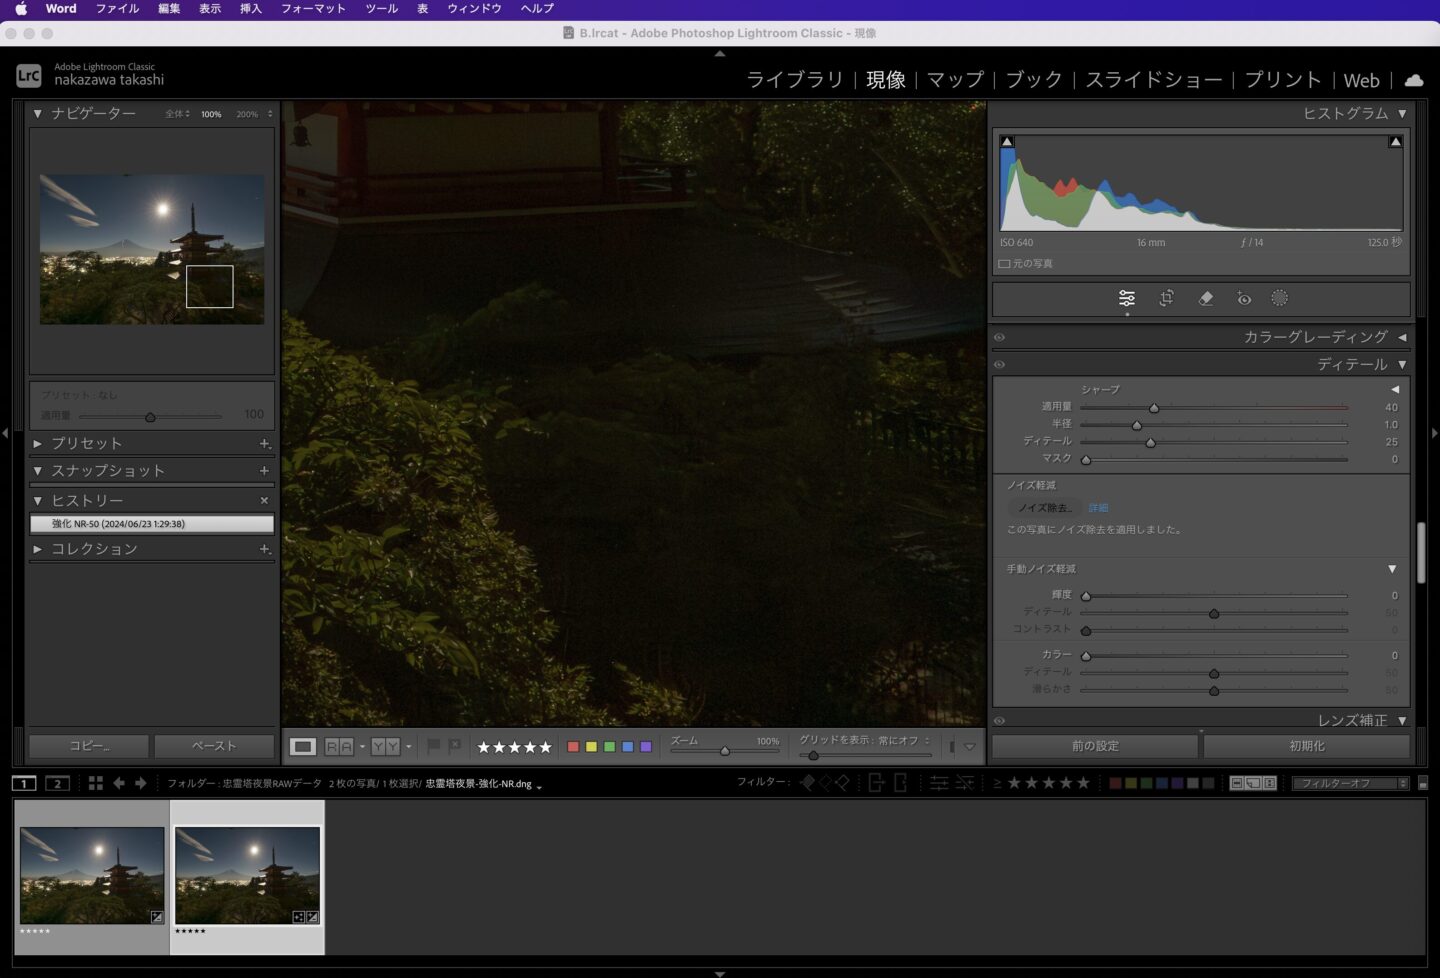Toggle the ディテール panel visibility eye
This screenshot has width=1440, height=978.
click(999, 365)
